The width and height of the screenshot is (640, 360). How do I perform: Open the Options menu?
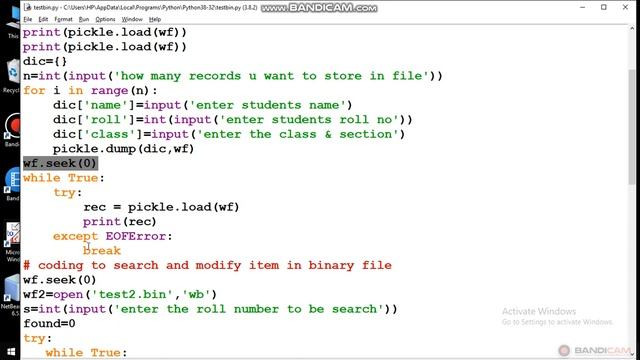(105, 19)
